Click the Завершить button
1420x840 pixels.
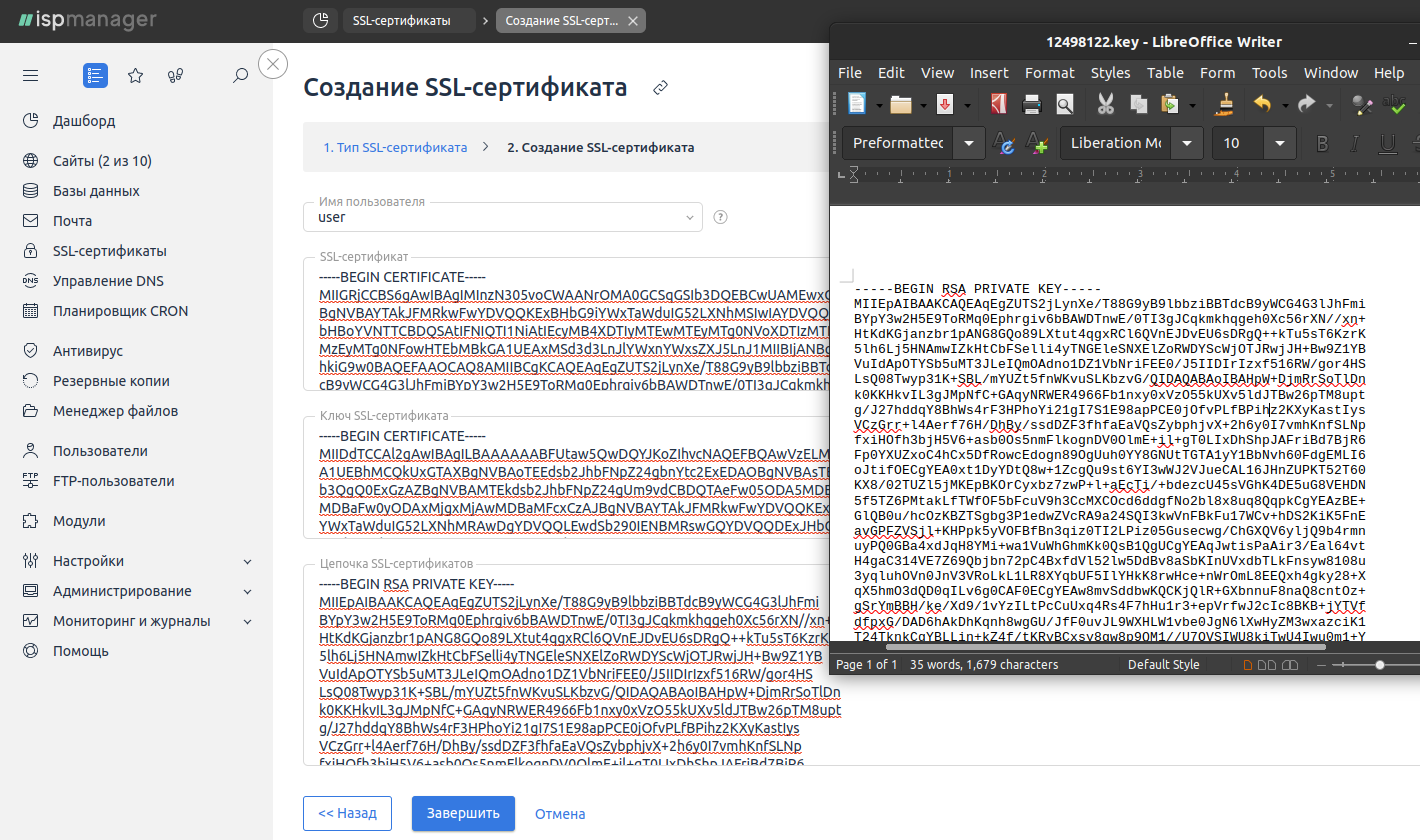coord(463,813)
